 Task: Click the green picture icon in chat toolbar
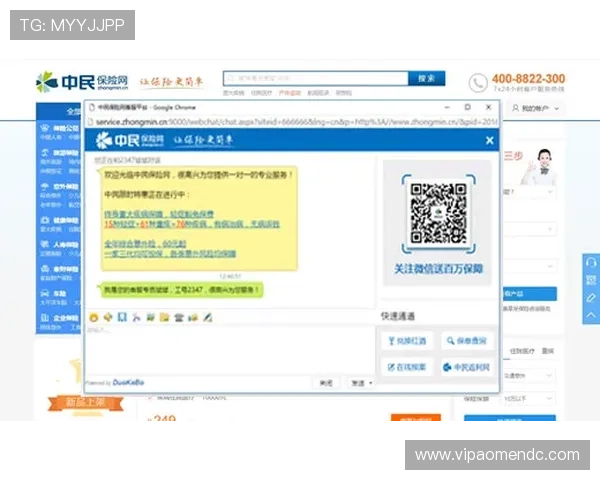point(150,317)
